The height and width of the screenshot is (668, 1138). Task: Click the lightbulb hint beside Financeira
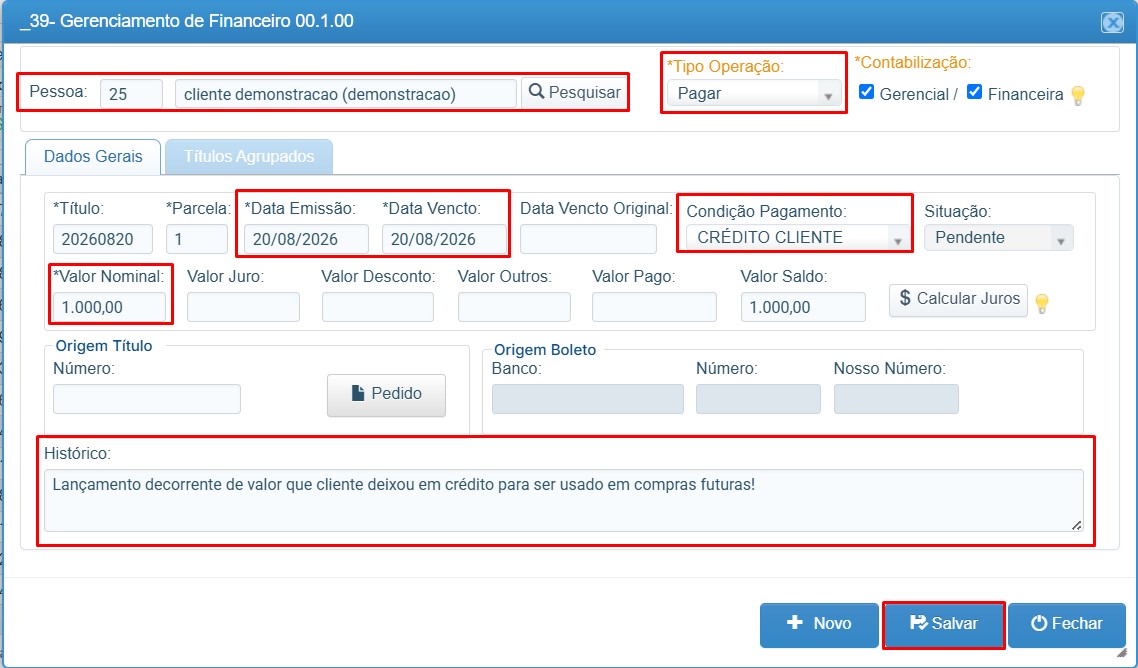point(1078,96)
